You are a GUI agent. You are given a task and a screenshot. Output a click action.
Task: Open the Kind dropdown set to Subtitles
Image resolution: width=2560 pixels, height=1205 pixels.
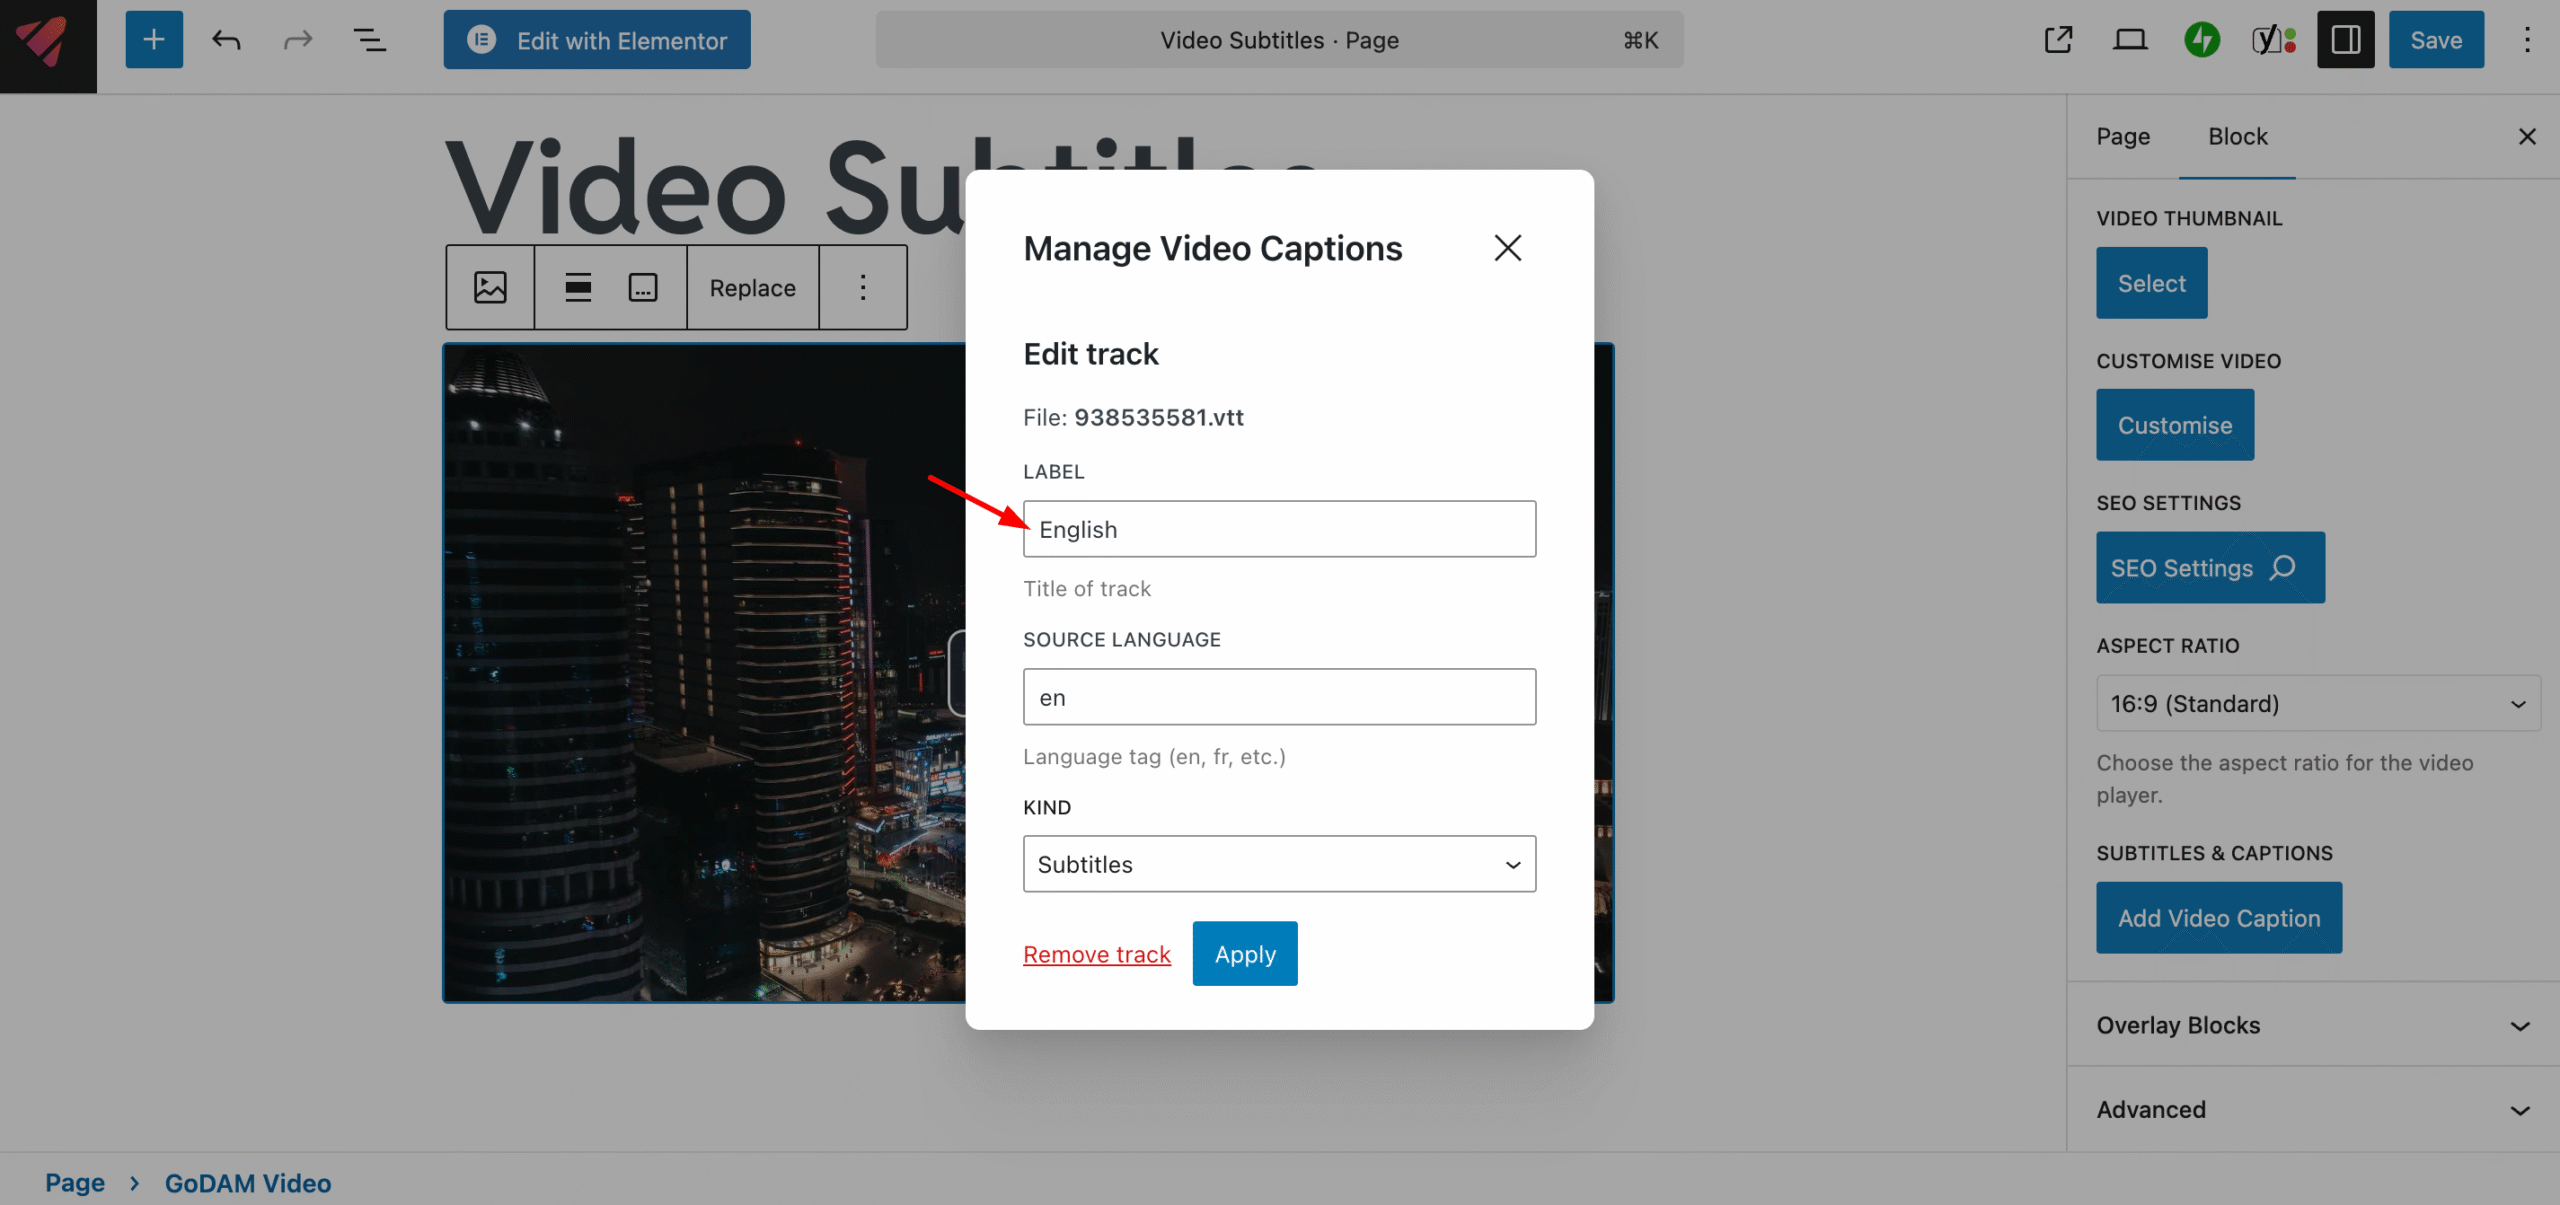[1278, 863]
